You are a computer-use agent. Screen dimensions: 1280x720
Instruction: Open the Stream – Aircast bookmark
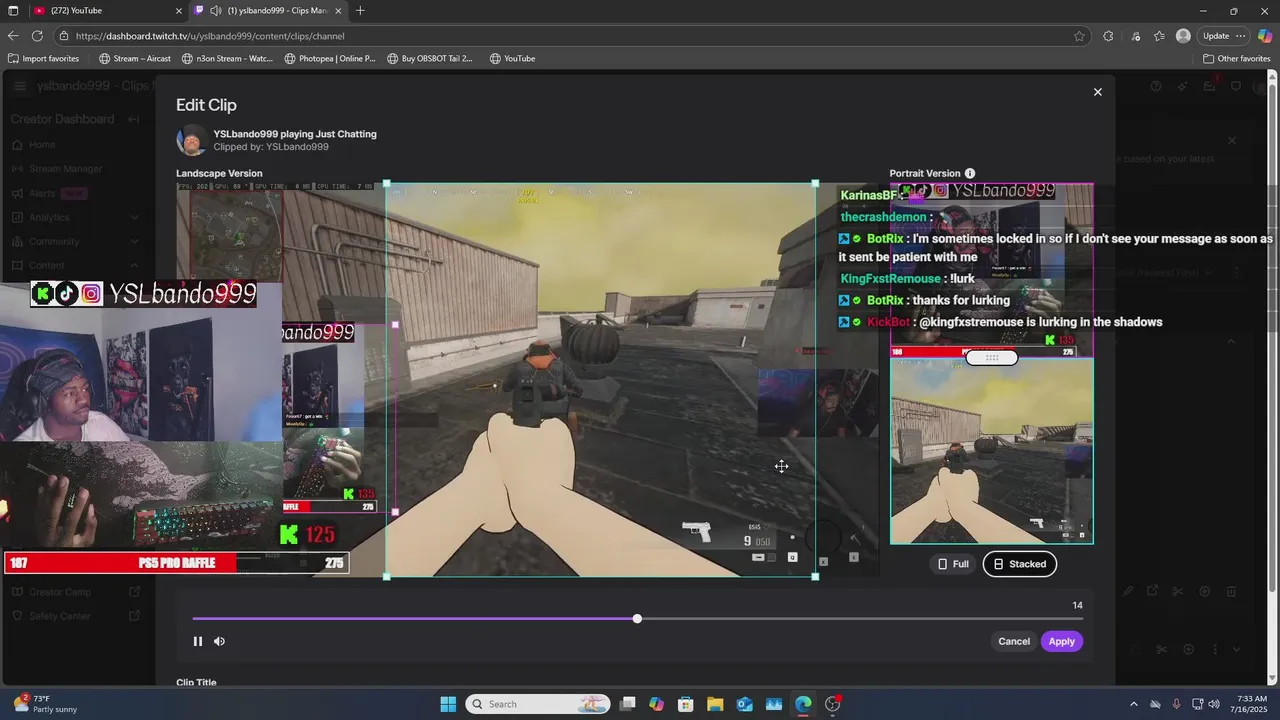(x=135, y=59)
